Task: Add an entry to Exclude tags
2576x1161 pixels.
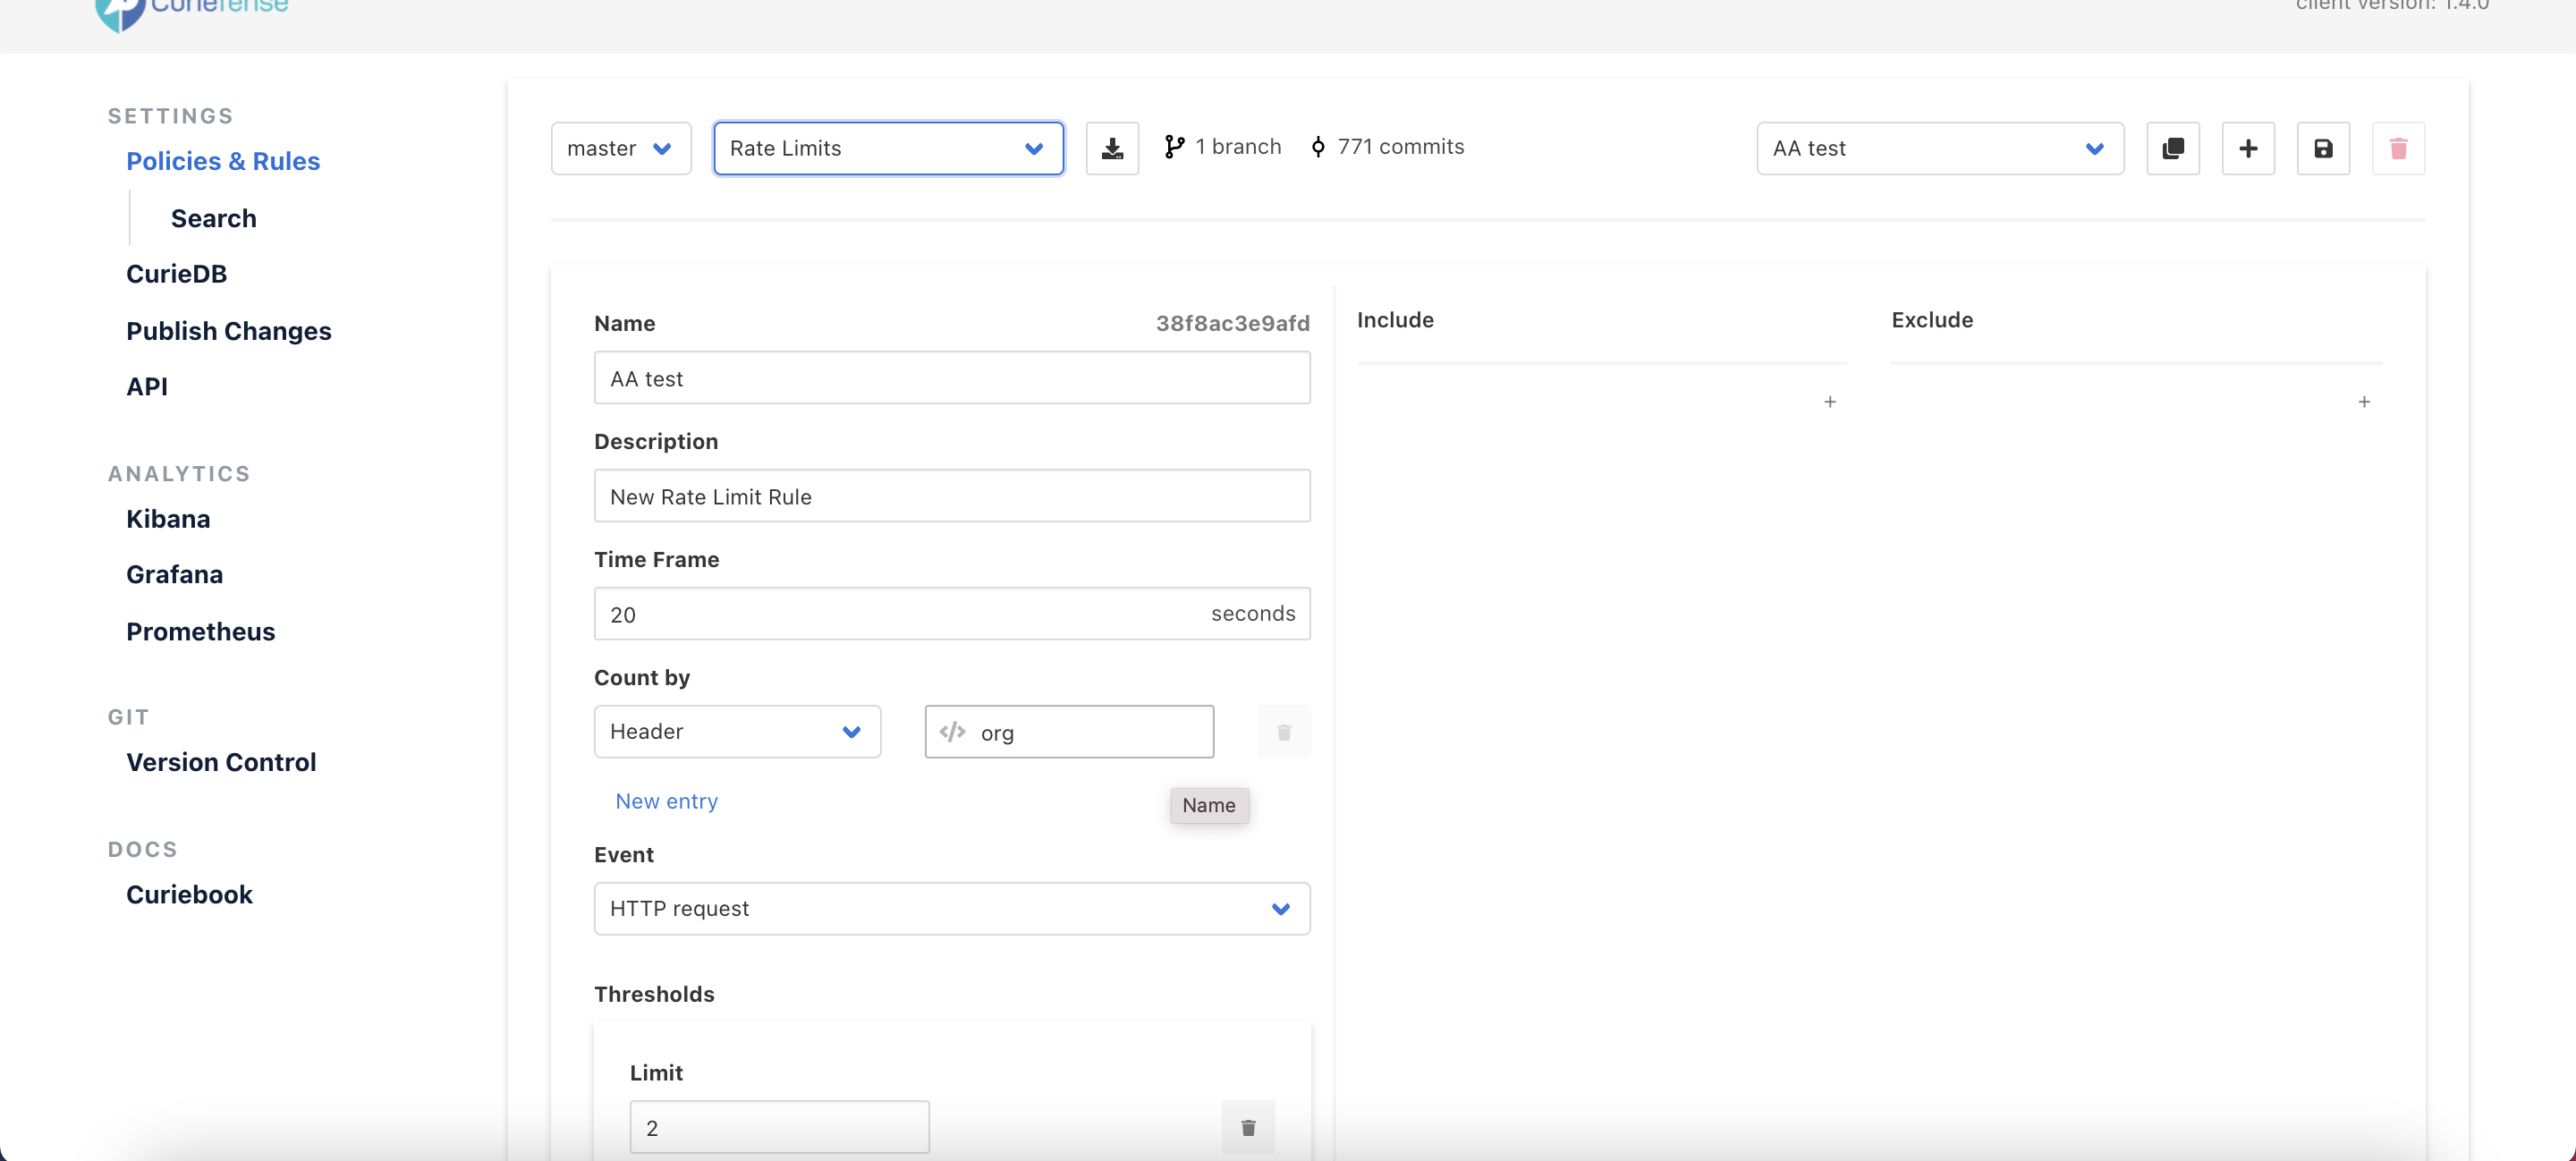Action: click(x=2363, y=401)
